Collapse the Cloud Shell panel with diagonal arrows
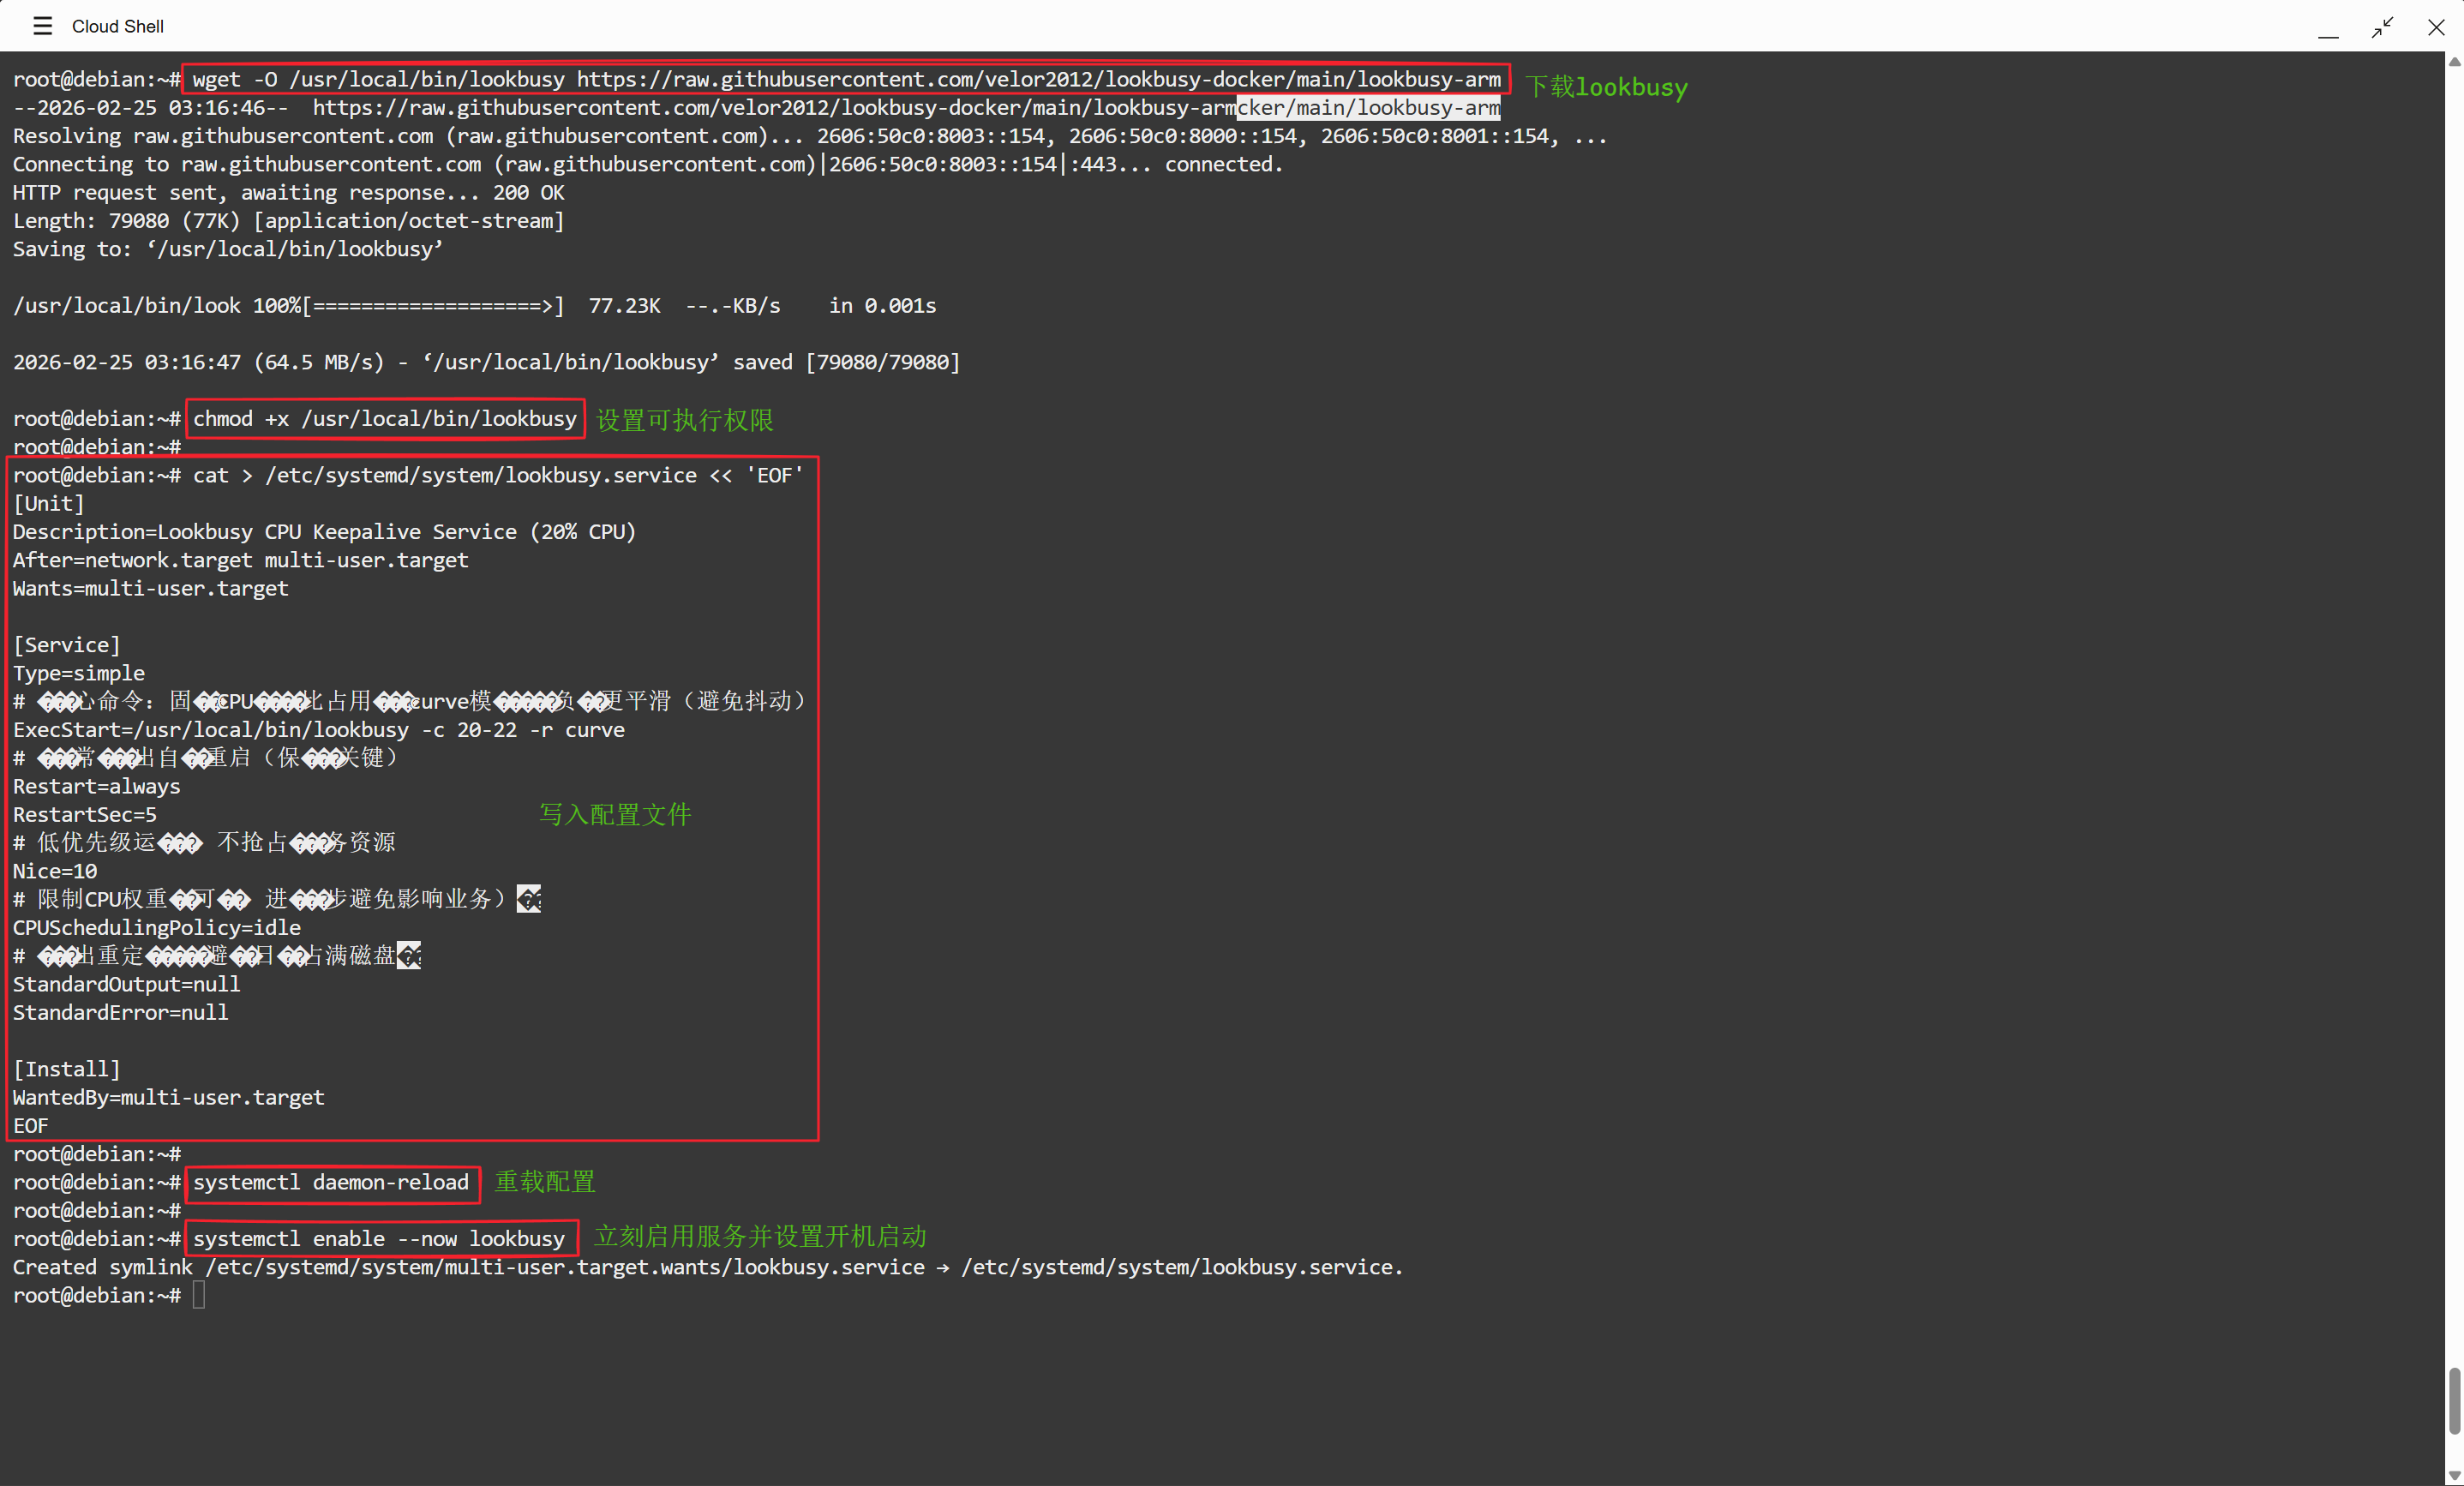This screenshot has width=2464, height=1486. [x=2383, y=27]
